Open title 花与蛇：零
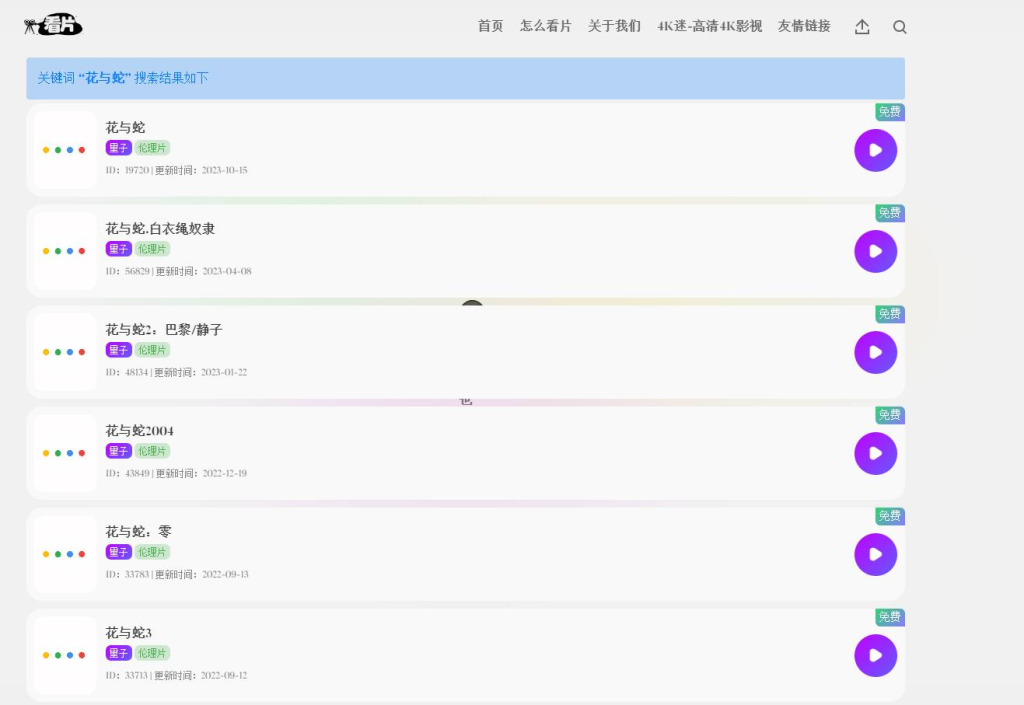This screenshot has width=1024, height=705. coord(138,531)
